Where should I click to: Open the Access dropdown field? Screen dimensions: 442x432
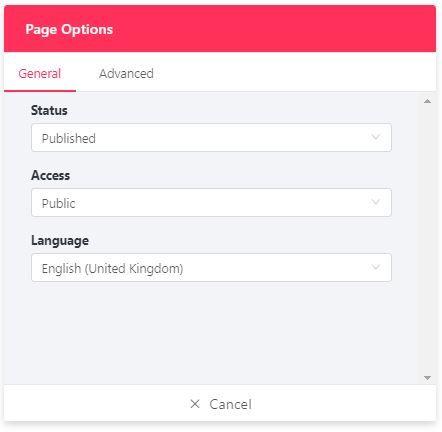tap(211, 203)
